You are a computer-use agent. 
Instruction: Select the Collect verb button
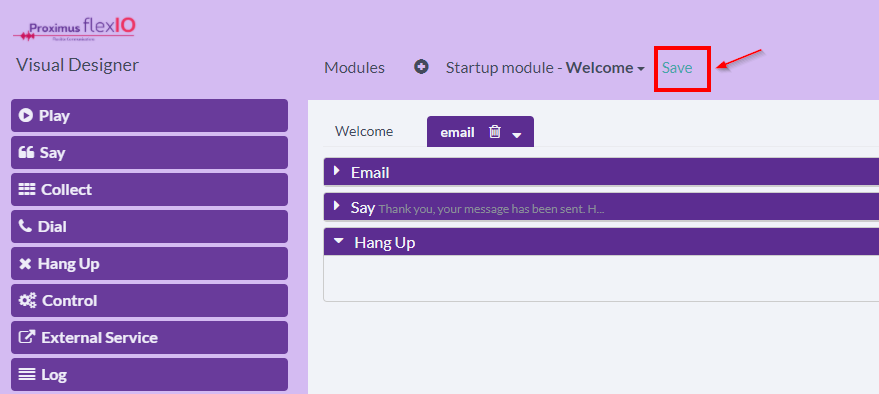tap(149, 189)
